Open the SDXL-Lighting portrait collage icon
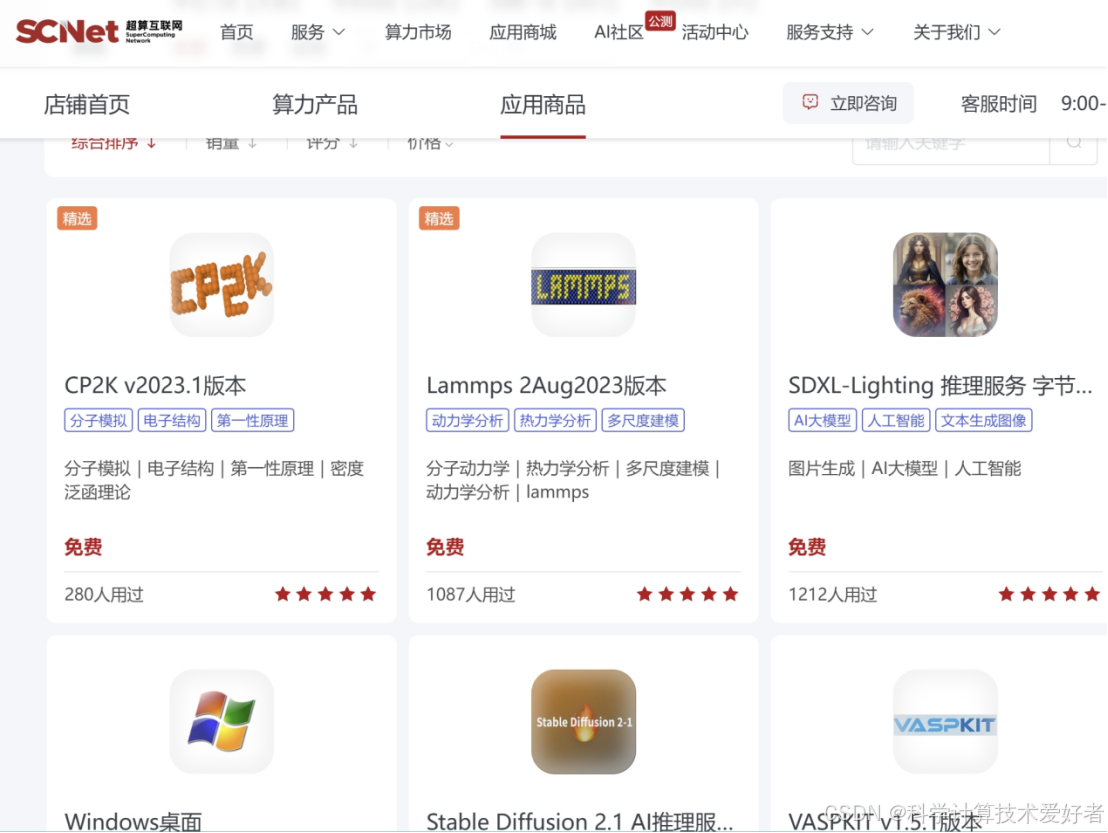1108x833 pixels. click(945, 285)
